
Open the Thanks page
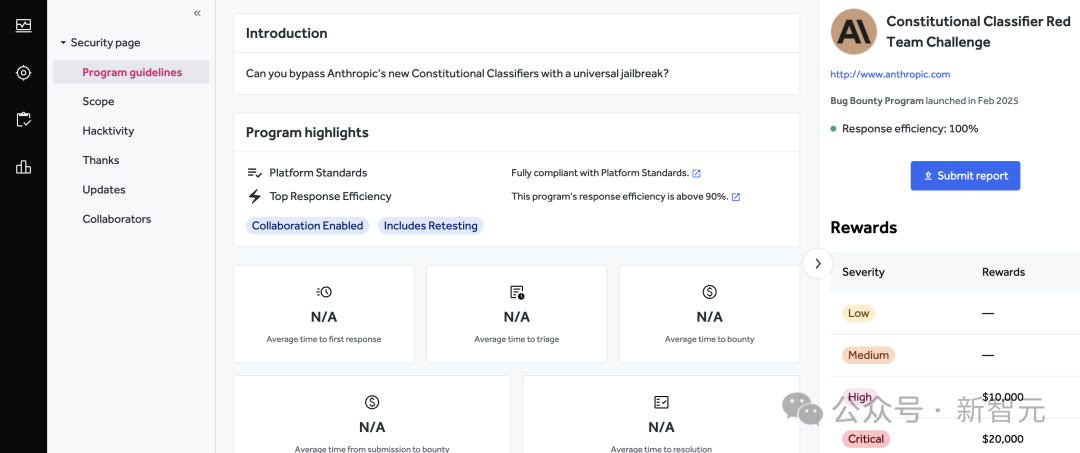click(x=101, y=160)
